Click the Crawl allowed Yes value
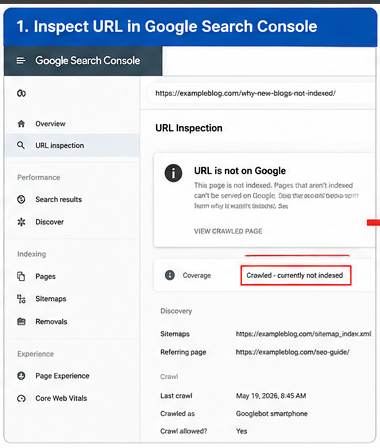The height and width of the screenshot is (448, 380). click(241, 431)
